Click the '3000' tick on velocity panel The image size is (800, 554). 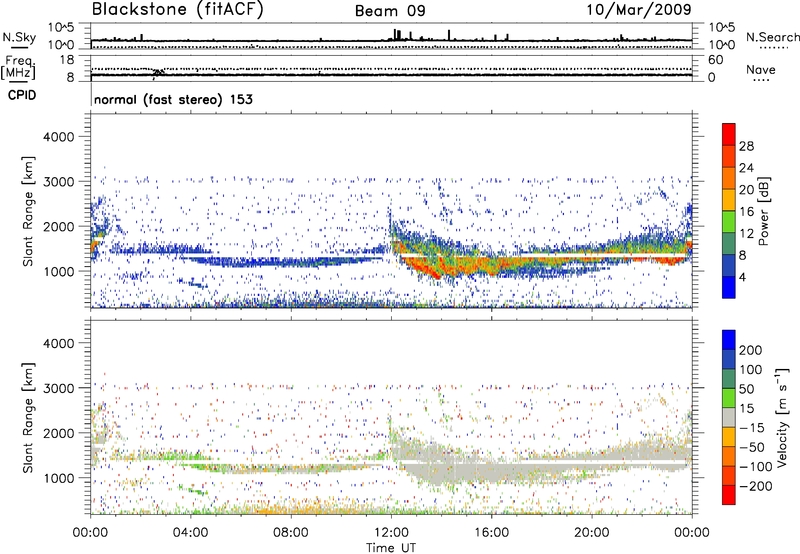(58, 388)
